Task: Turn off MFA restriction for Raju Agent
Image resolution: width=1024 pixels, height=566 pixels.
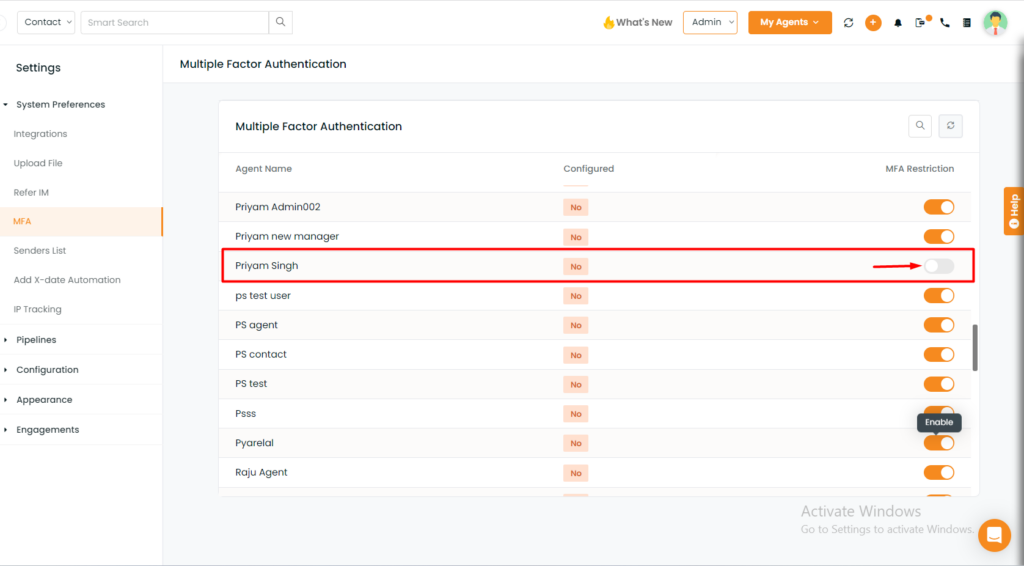Action: 938,473
